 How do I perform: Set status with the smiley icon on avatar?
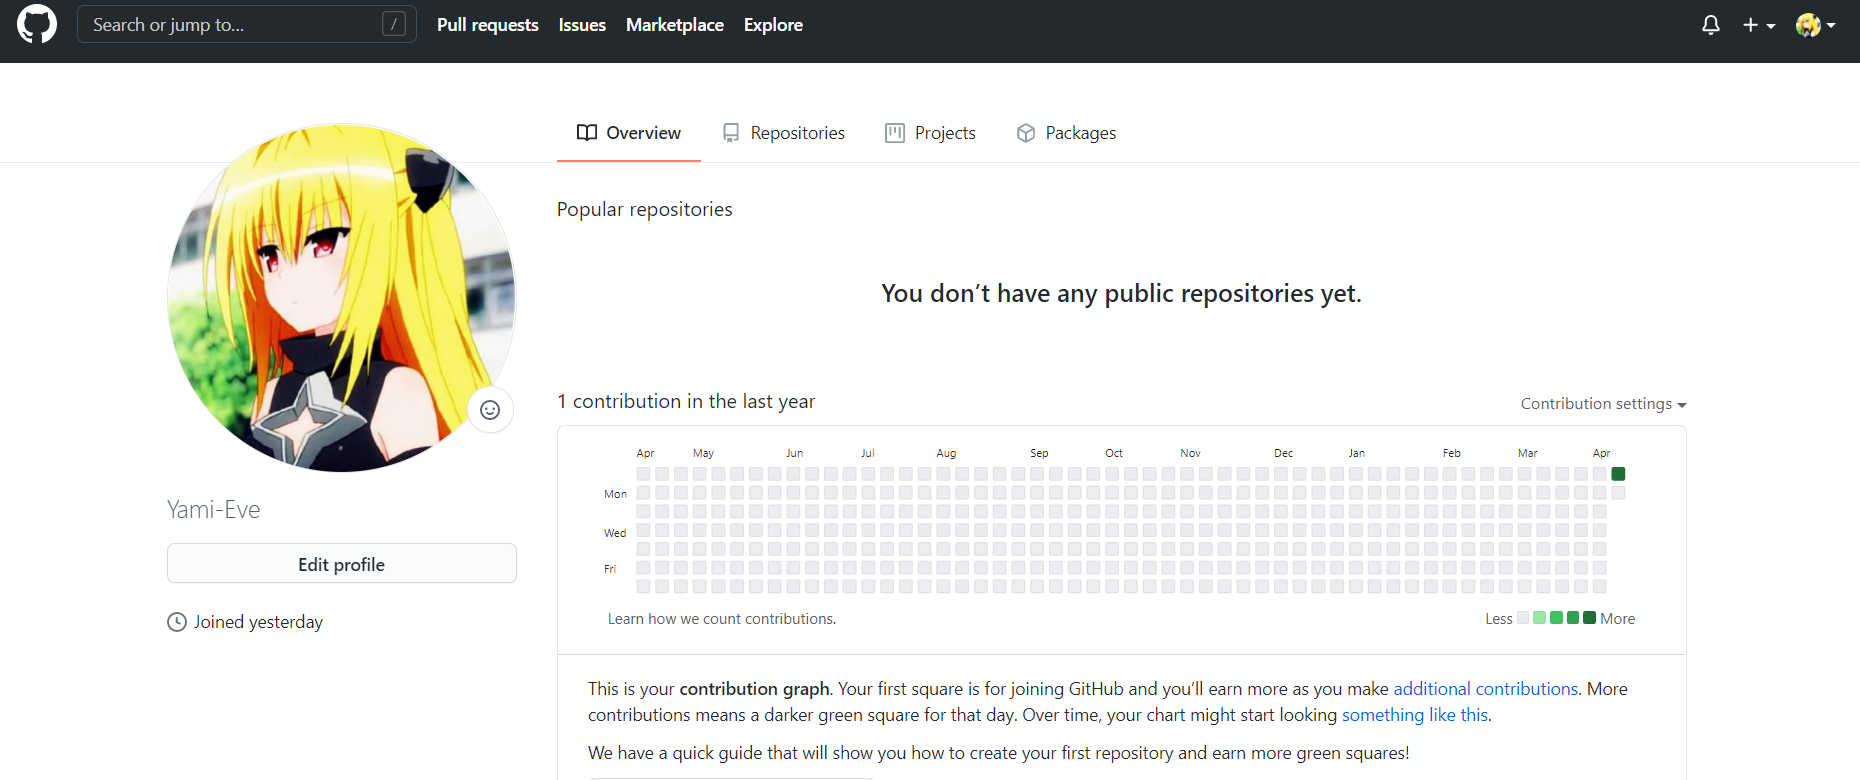tap(490, 410)
